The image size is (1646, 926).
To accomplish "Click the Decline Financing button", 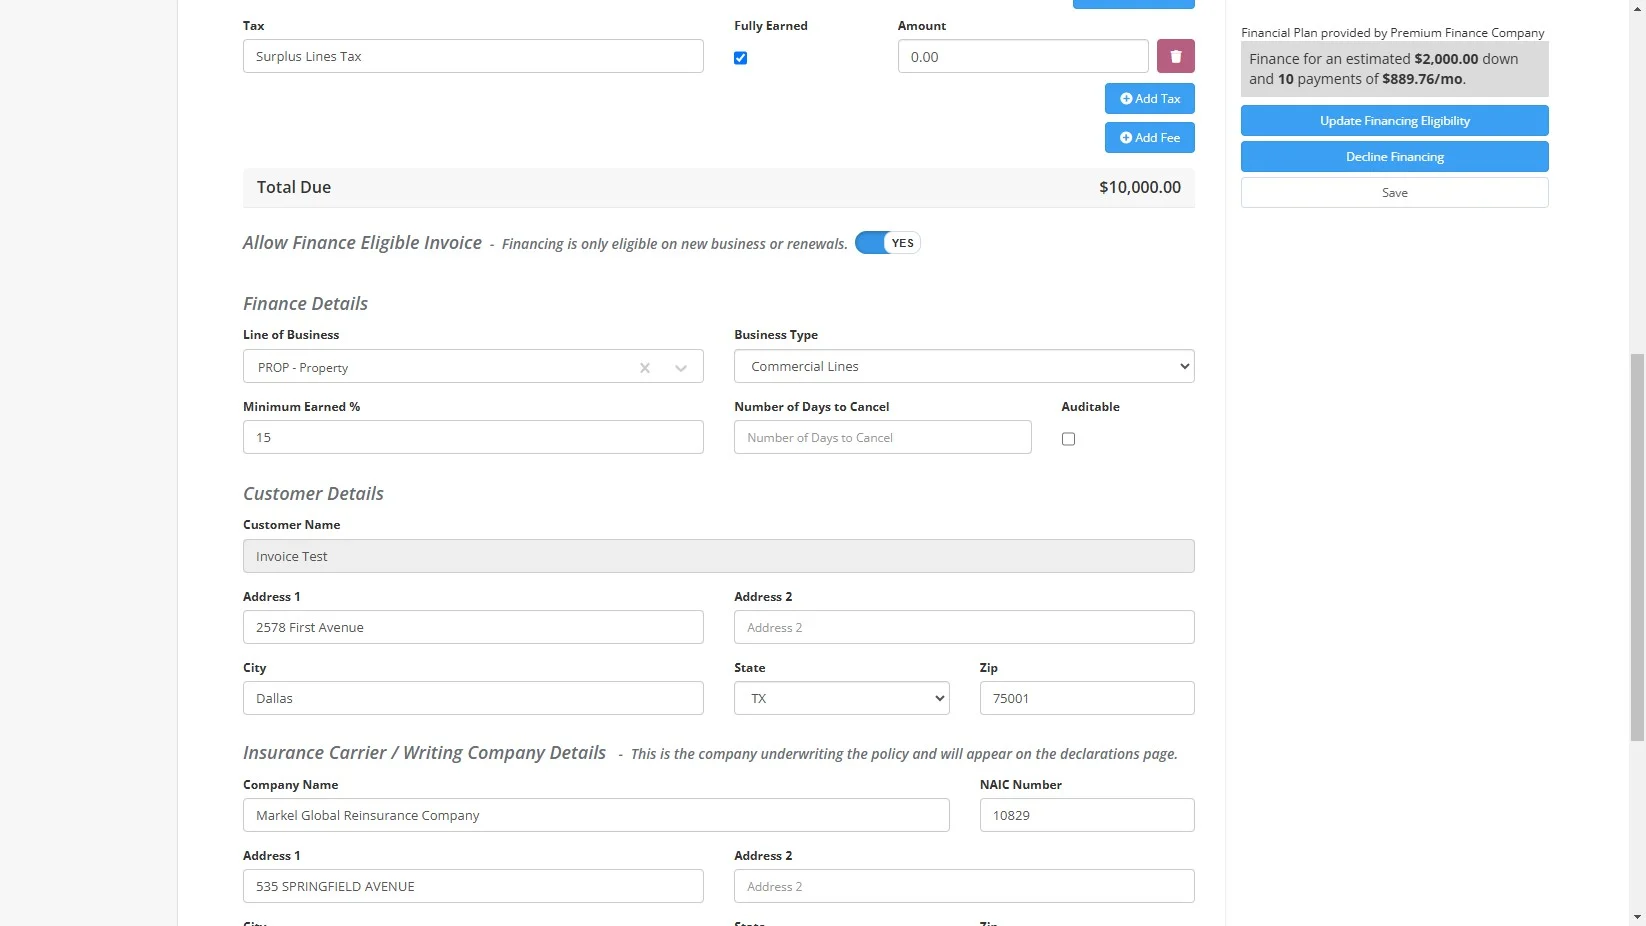I will pyautogui.click(x=1394, y=157).
